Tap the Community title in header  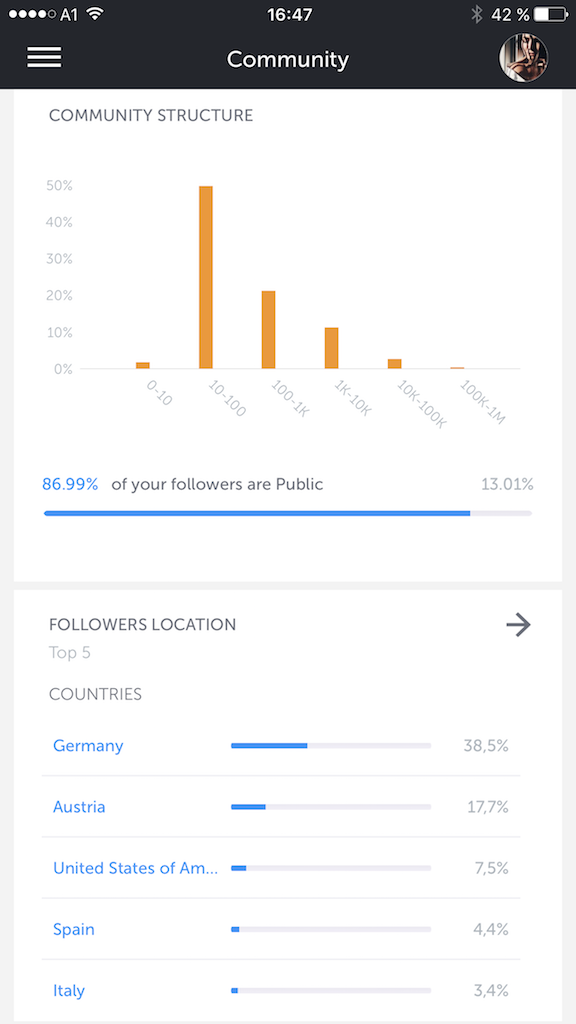coord(288,59)
